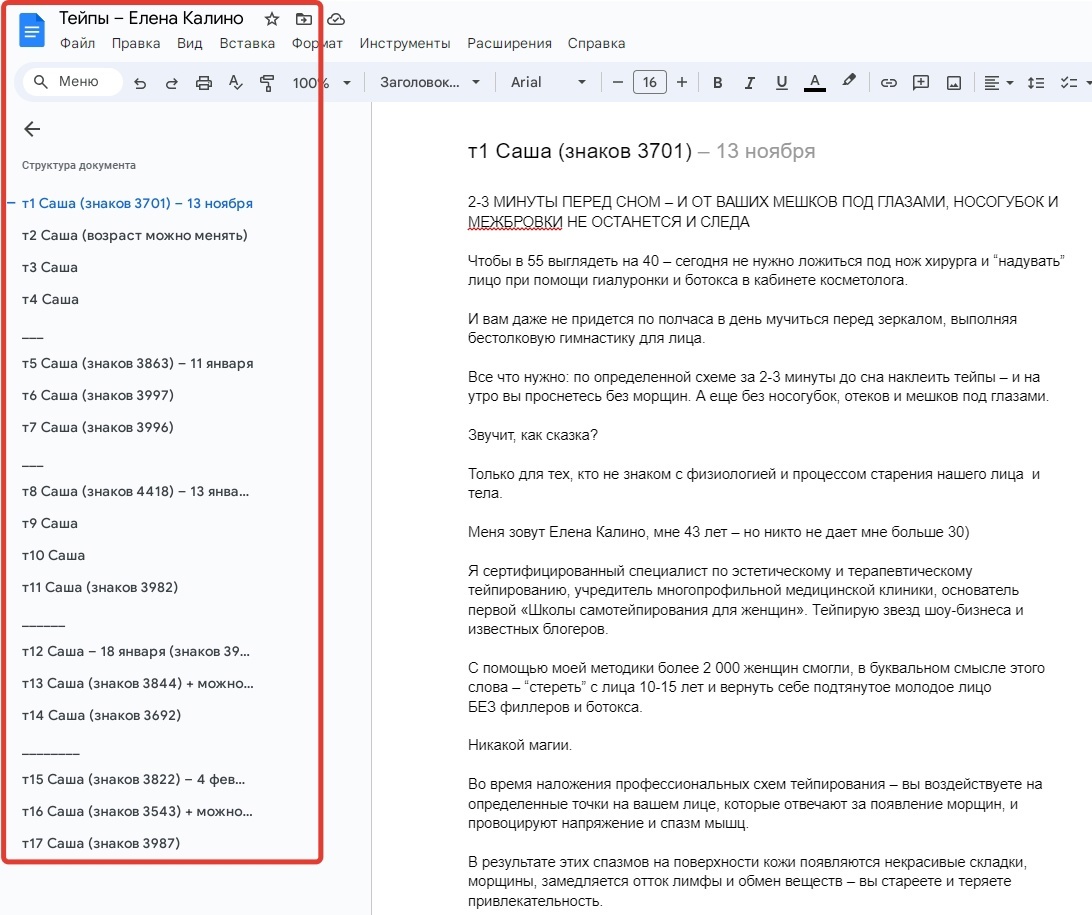Screen dimensions: 1092x915
Task: Jump to т15 Саша (знаков 3822)
Action: 133,780
